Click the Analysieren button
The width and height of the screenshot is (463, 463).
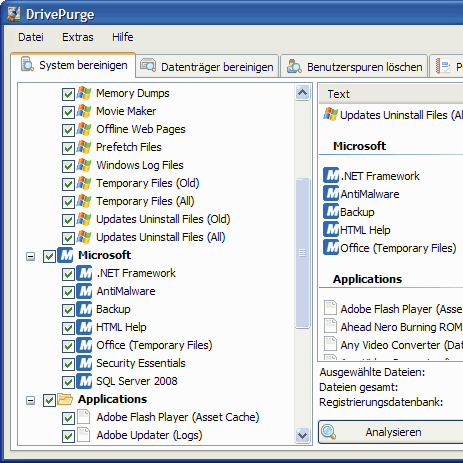point(391,432)
